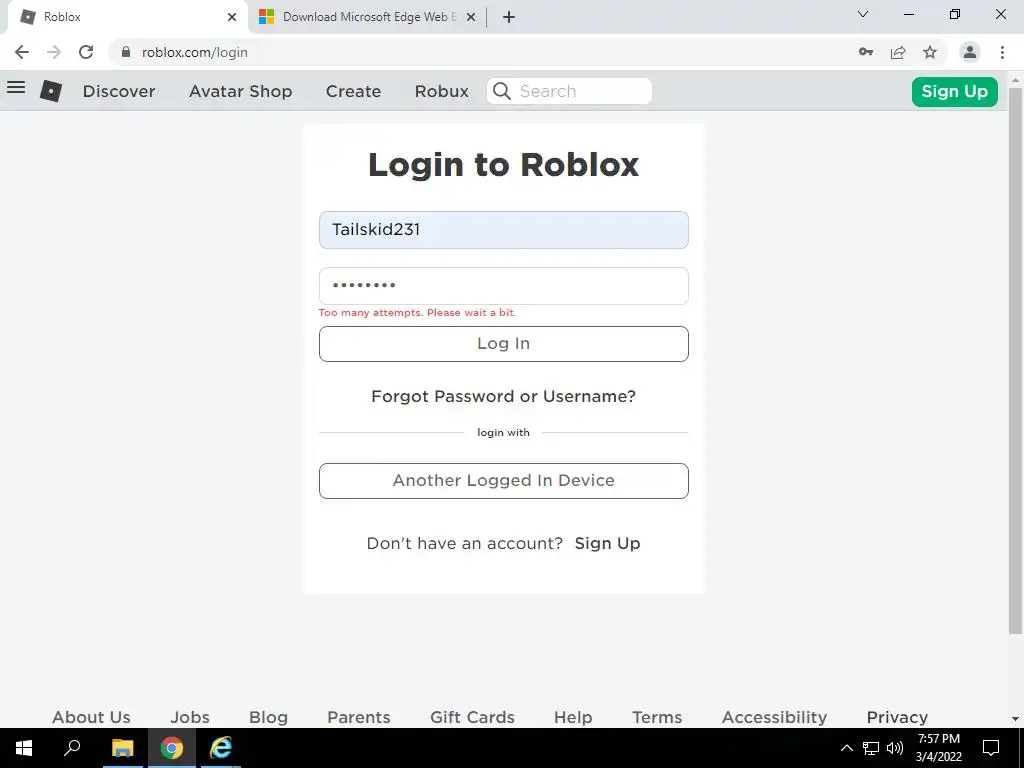Open the Roblox hamburger menu
Image resolution: width=1024 pixels, height=768 pixels.
[16, 88]
